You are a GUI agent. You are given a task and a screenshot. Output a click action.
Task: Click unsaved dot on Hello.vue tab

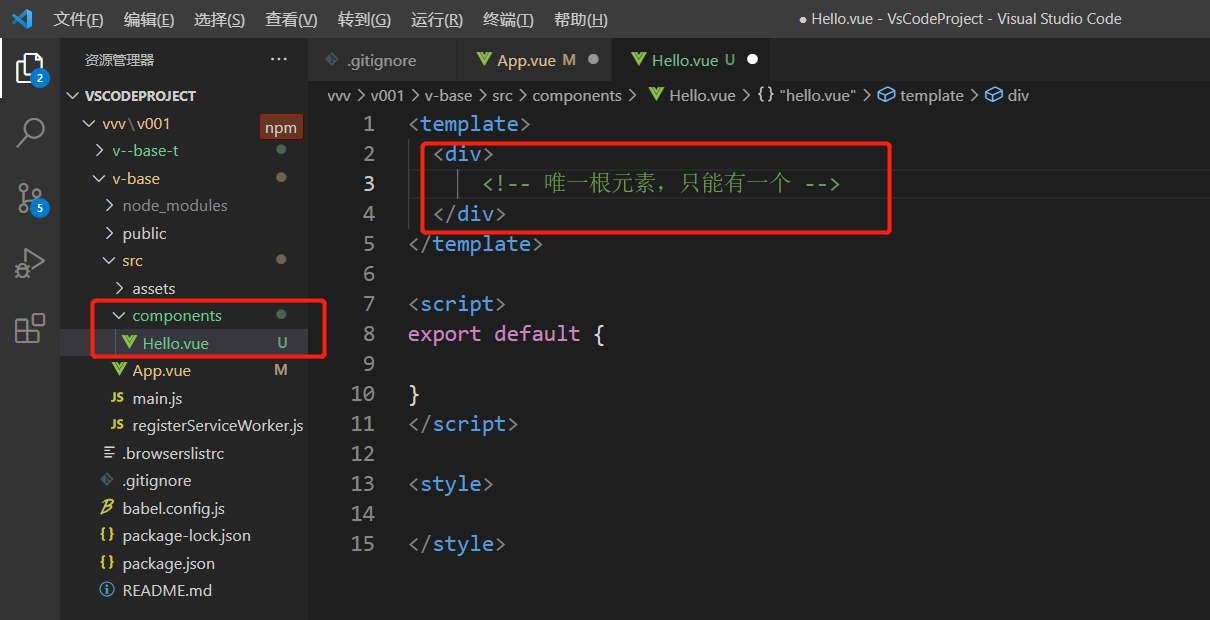click(x=752, y=60)
